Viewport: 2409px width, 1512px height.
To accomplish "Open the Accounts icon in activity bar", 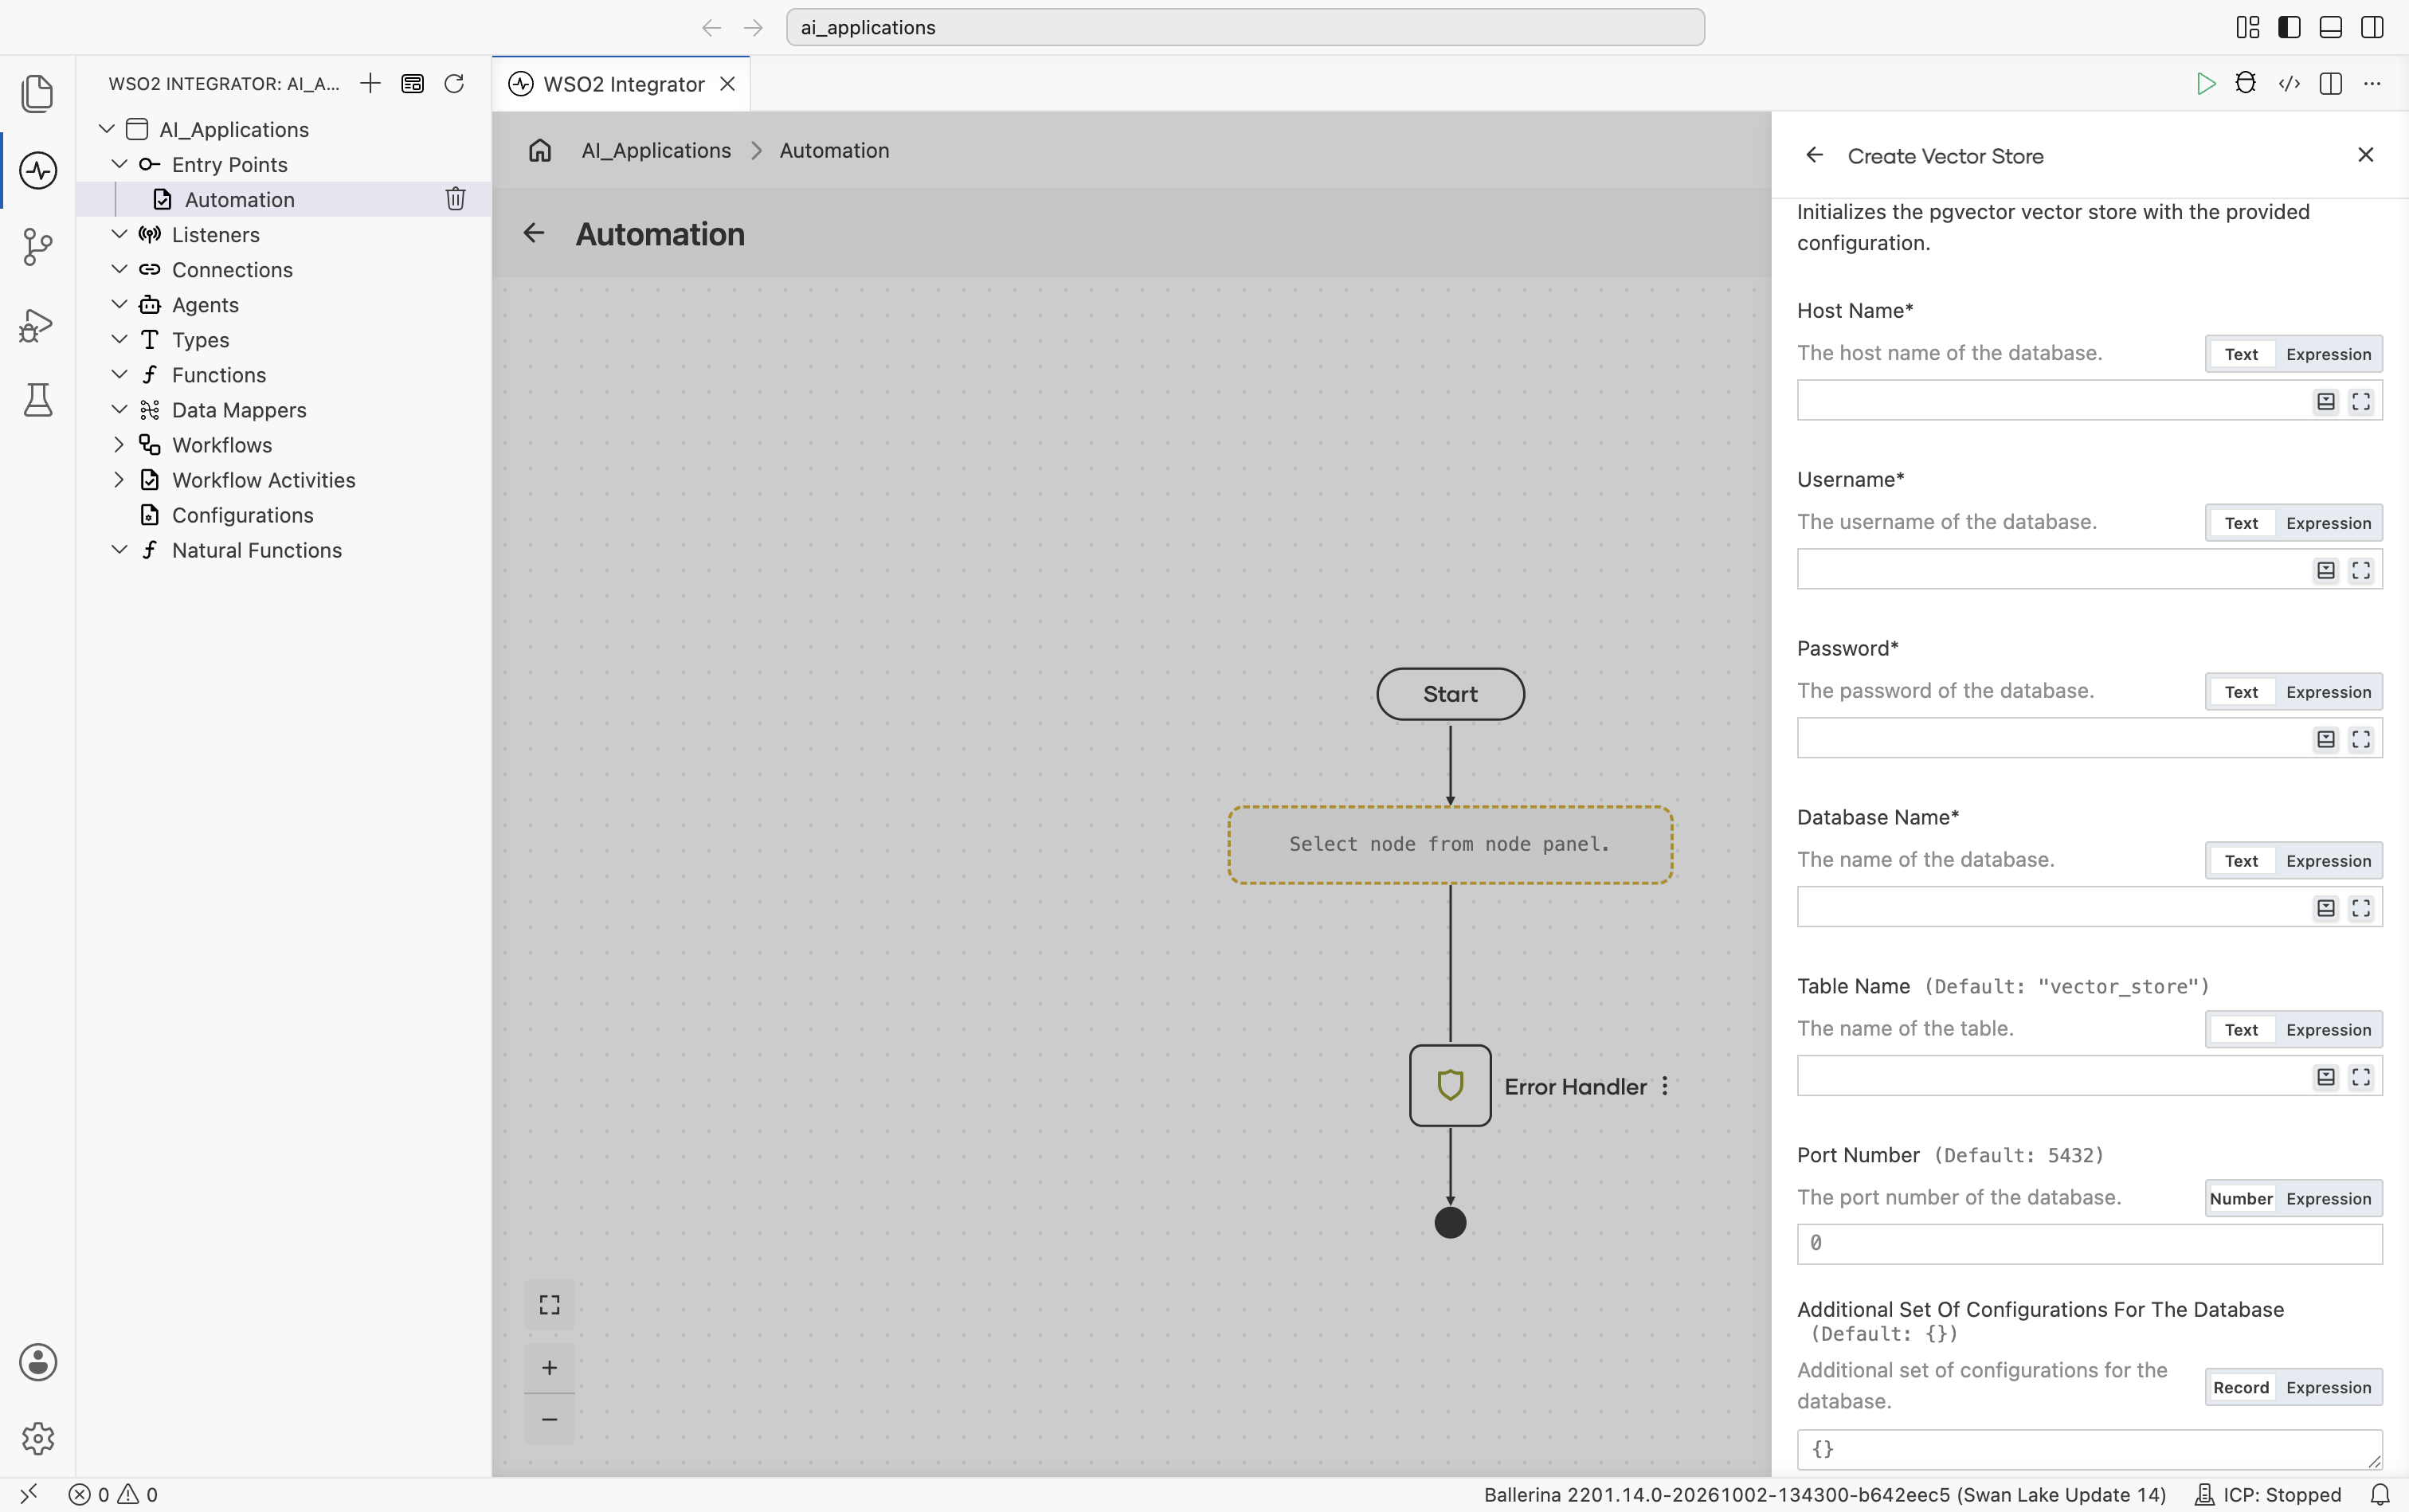I will [38, 1362].
